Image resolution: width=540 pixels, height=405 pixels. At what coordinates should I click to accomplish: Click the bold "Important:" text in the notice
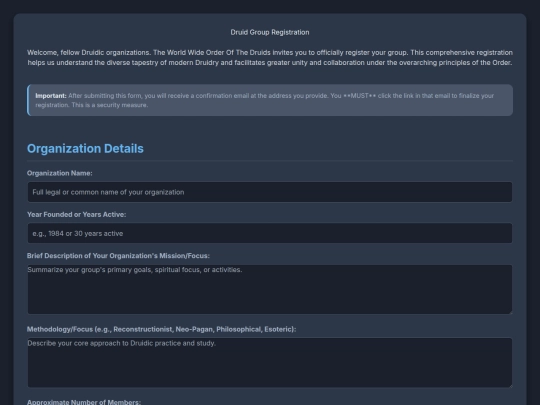(x=51, y=96)
